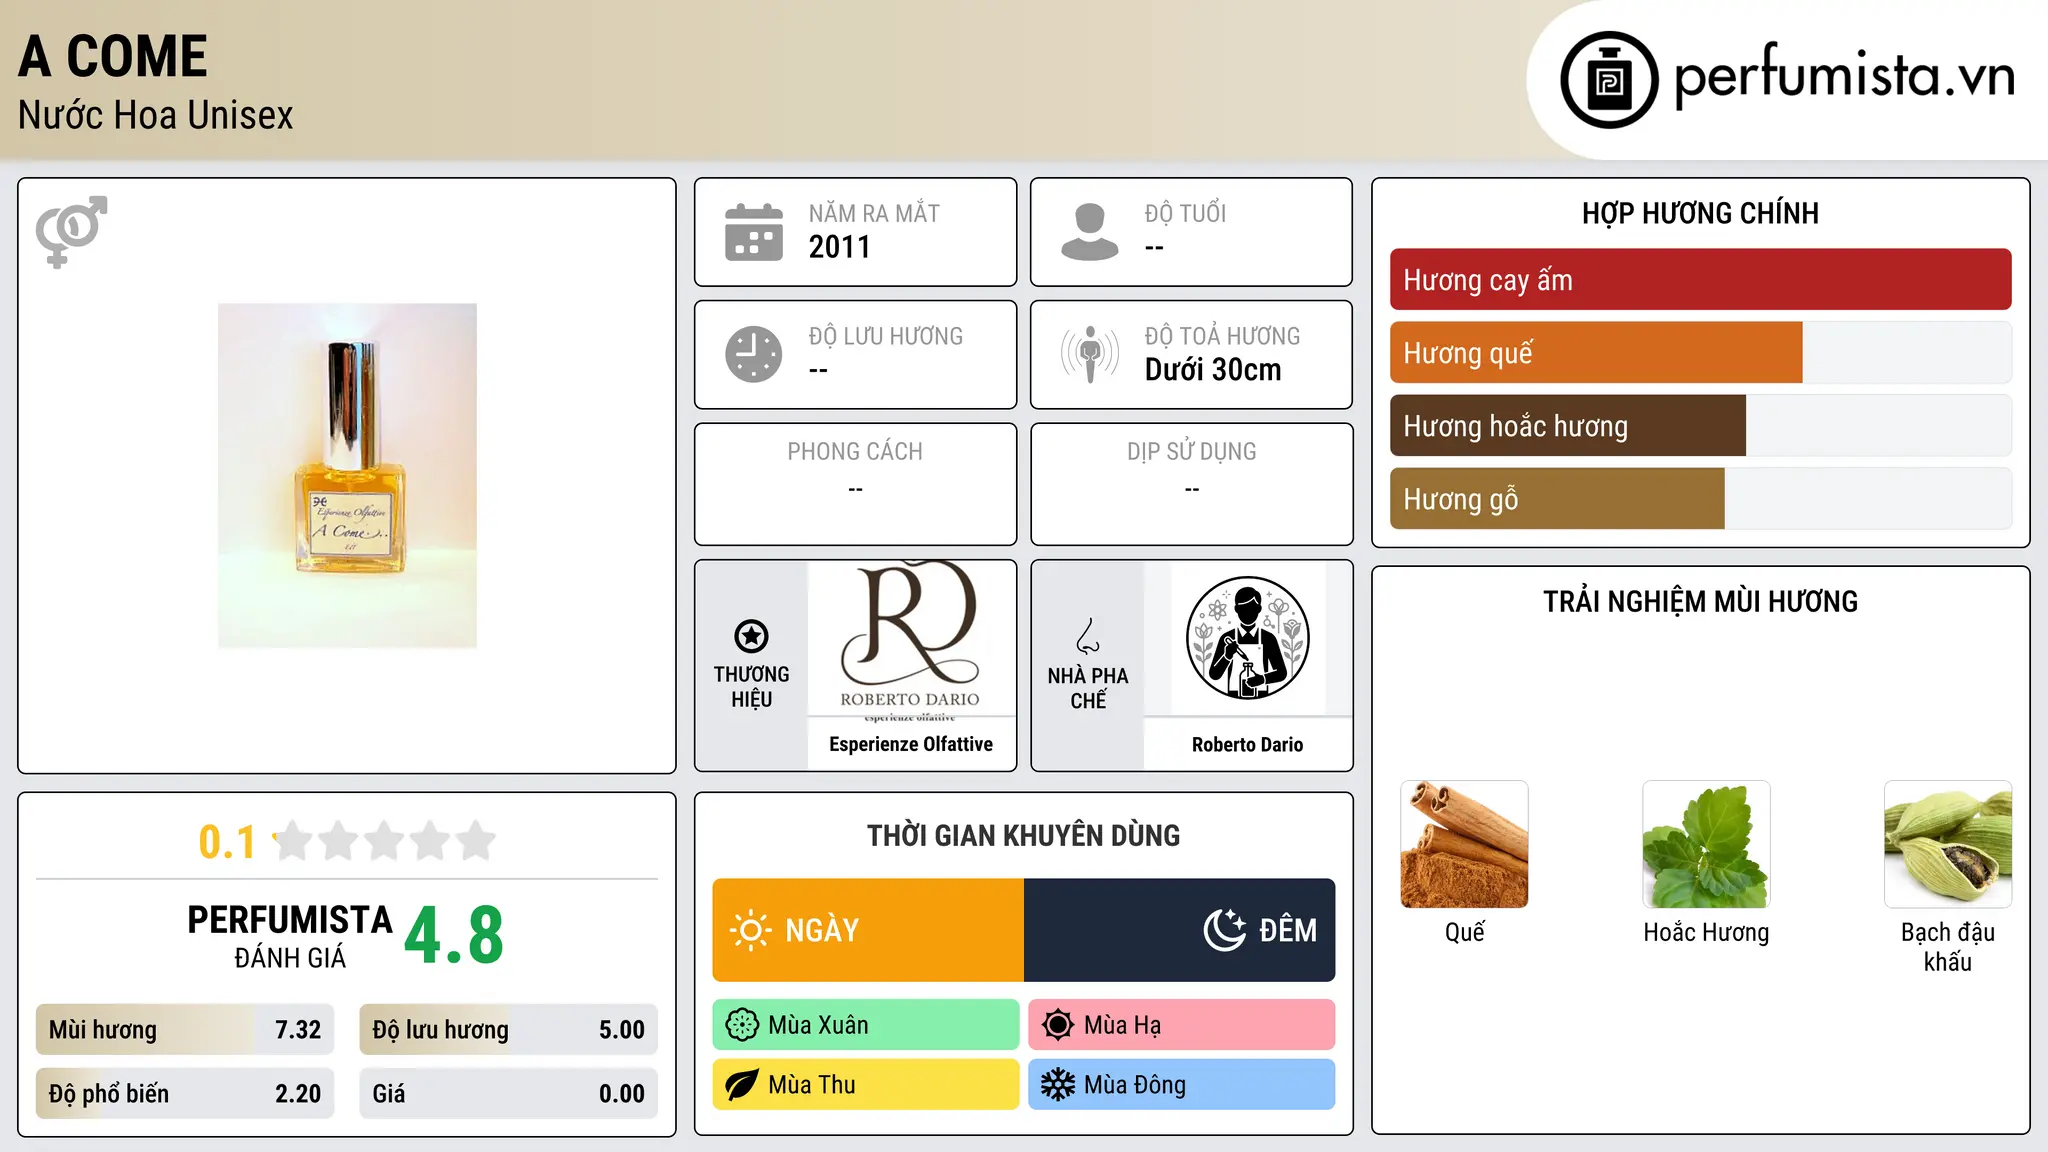Click the Độ phổ biến 2.20 score row
2048x1152 pixels.
(185, 1094)
